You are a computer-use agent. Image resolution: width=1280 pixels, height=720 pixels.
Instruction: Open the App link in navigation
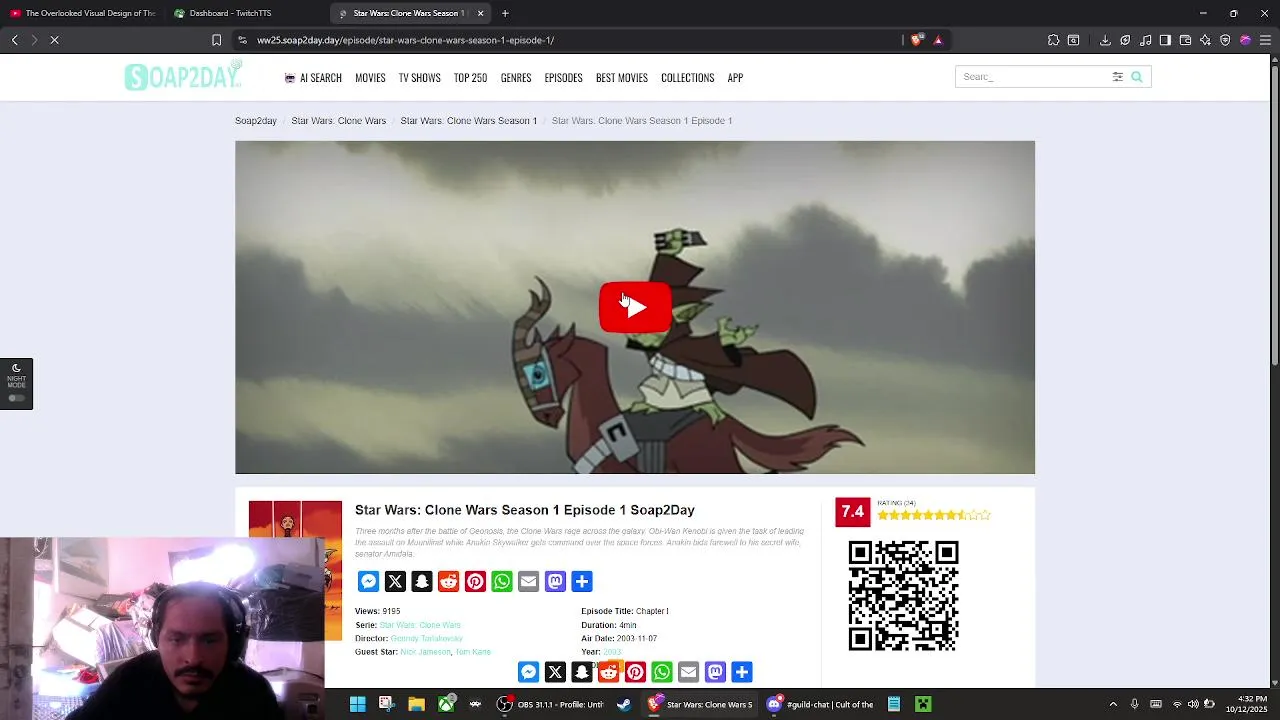(x=735, y=78)
